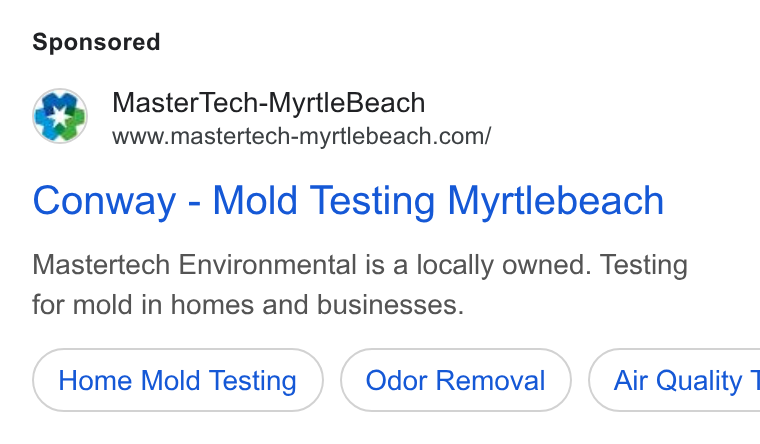Click the word 'Home' in the first chip
This screenshot has width=760, height=444.
tap(95, 381)
